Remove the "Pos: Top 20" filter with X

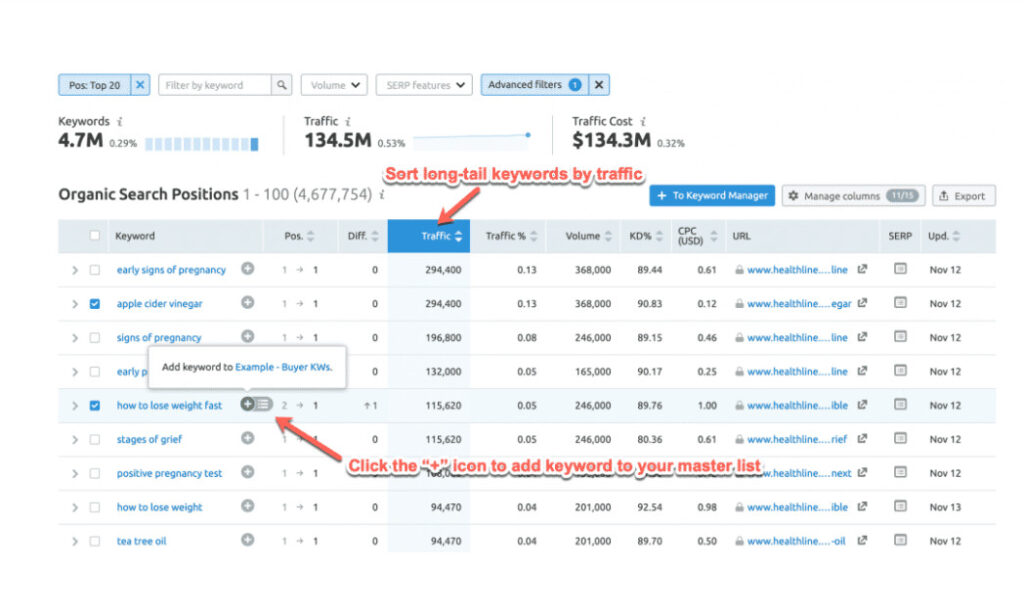(140, 85)
